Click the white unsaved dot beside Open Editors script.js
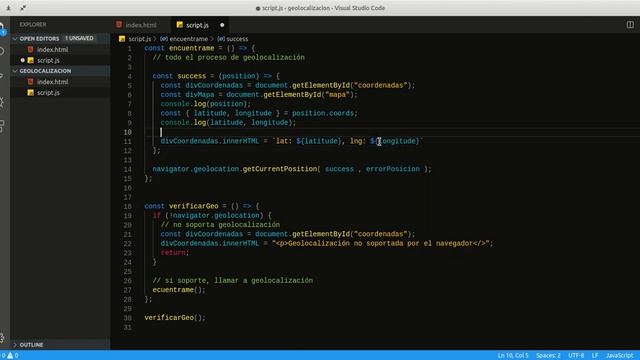 pyautogui.click(x=23, y=60)
